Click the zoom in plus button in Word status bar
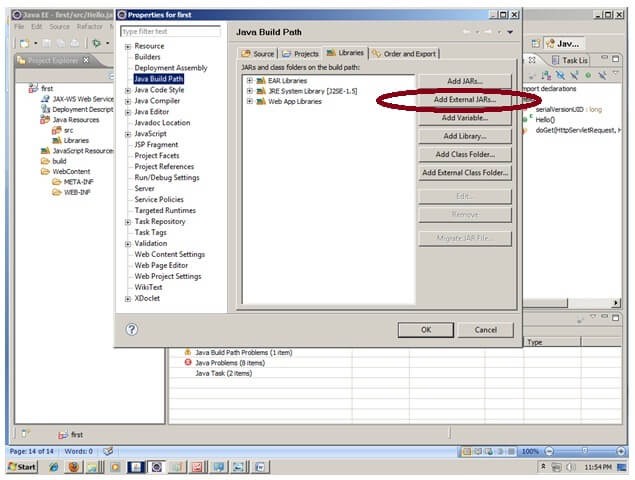 (x=621, y=451)
